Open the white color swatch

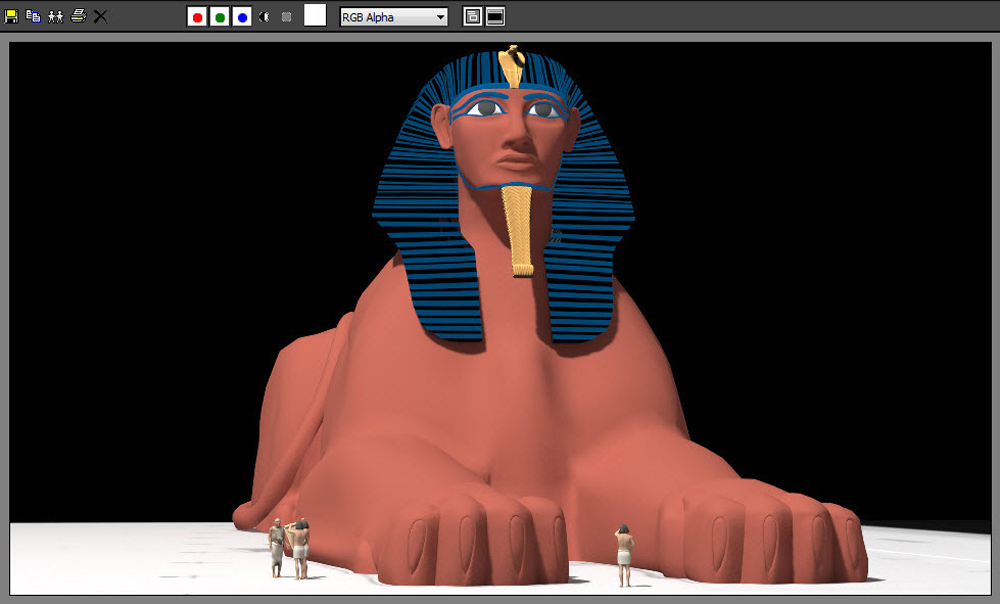[315, 15]
